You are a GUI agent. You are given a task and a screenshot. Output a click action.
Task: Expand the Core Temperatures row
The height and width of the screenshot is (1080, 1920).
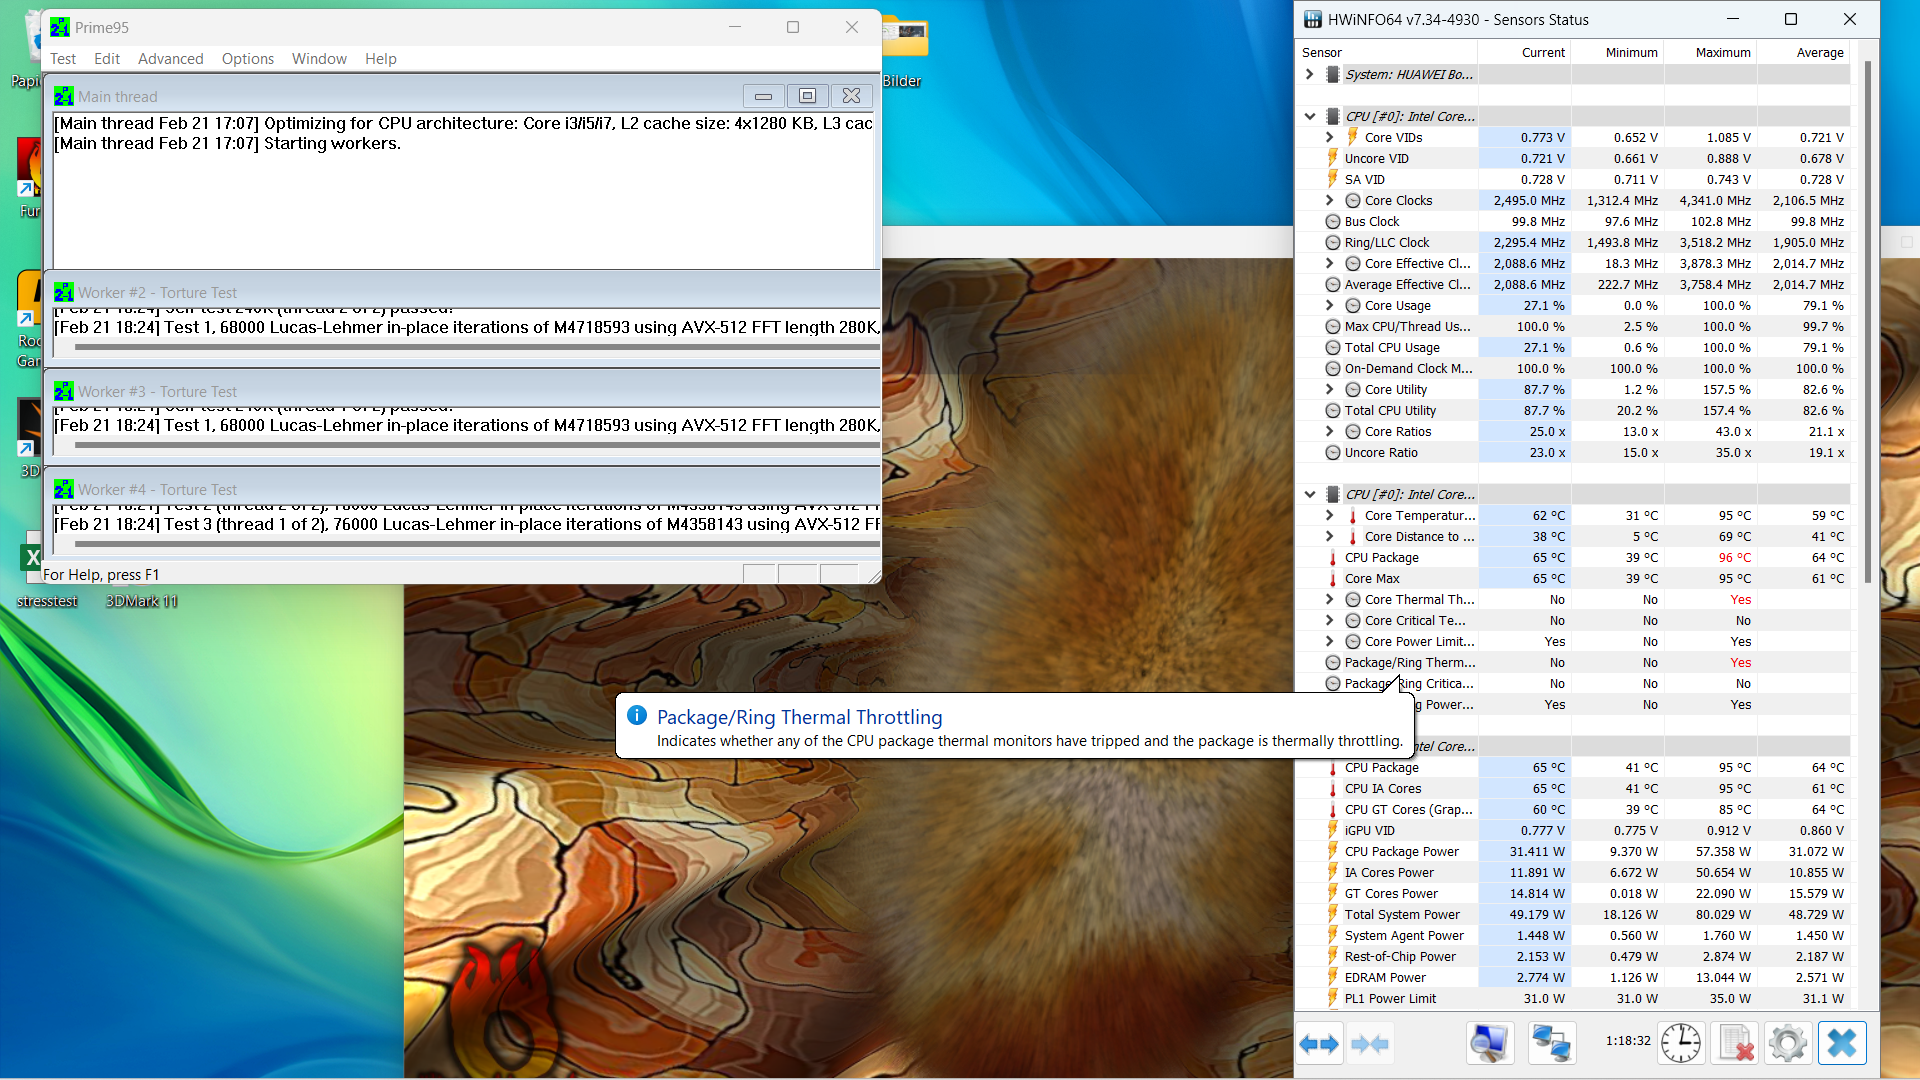tap(1329, 516)
